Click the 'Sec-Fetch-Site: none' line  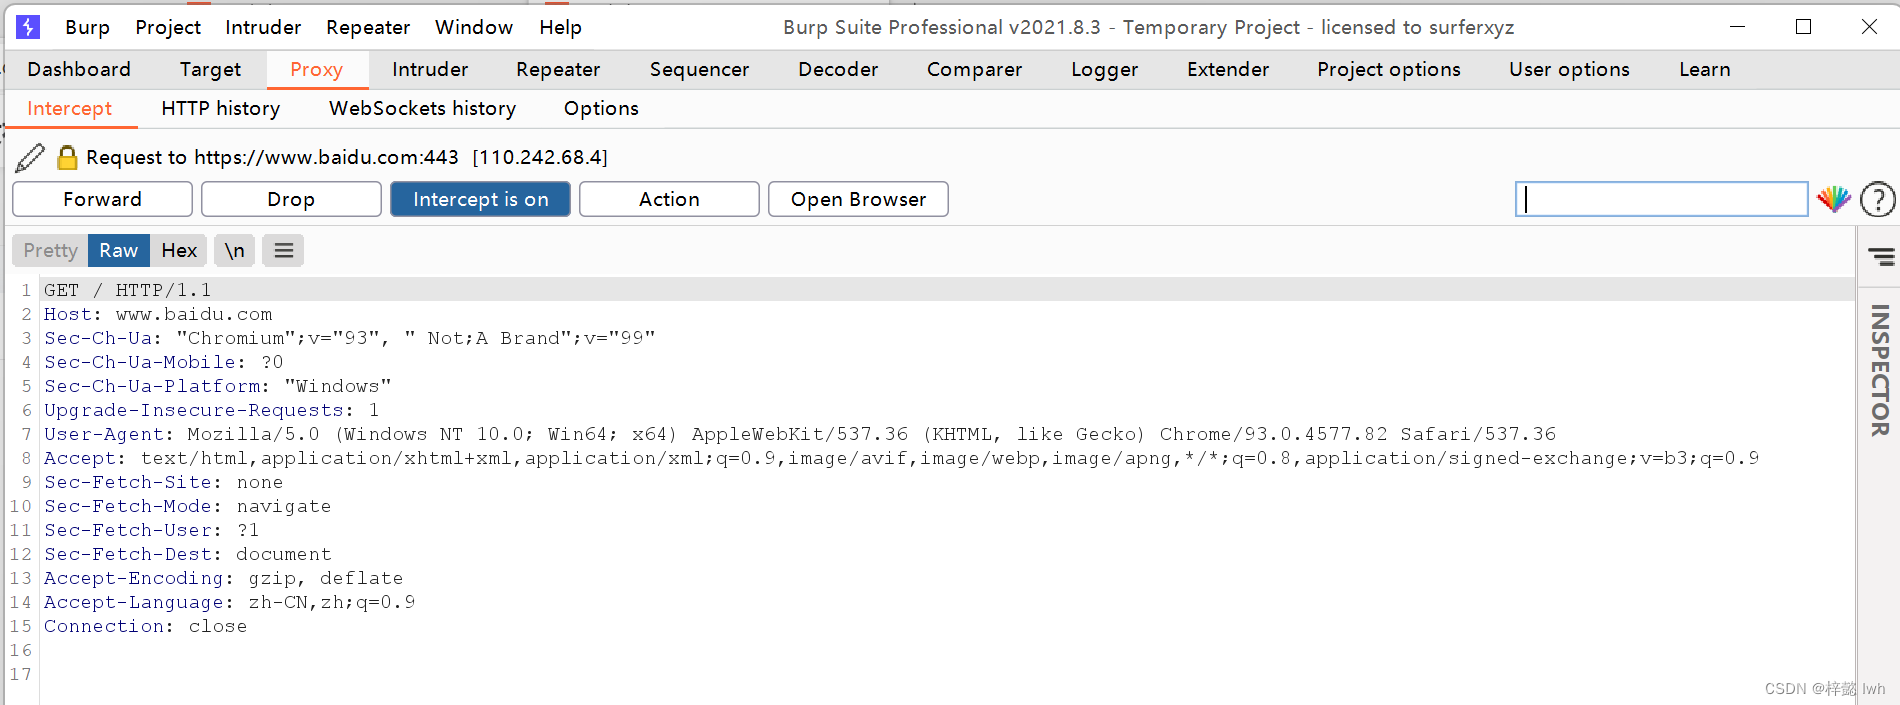tap(164, 482)
